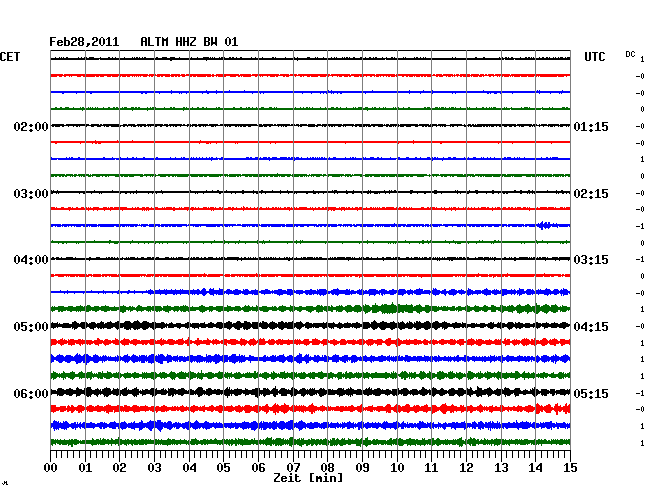Click minute tick label 10

pos(397,467)
